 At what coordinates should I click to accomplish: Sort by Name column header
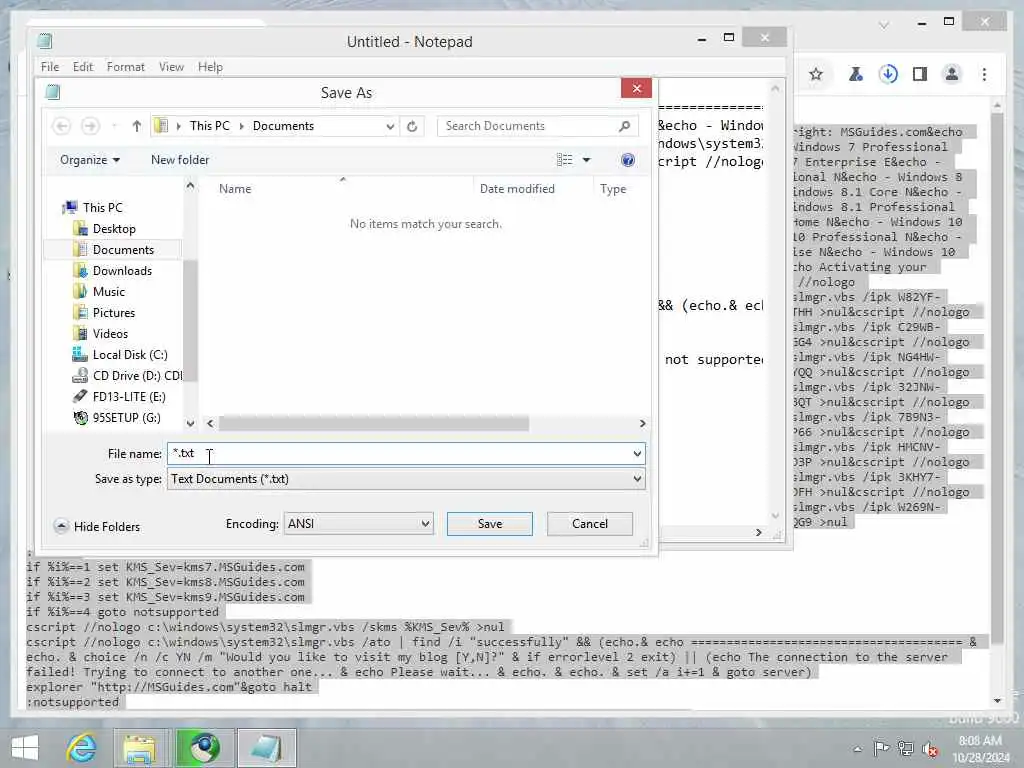tap(235, 189)
